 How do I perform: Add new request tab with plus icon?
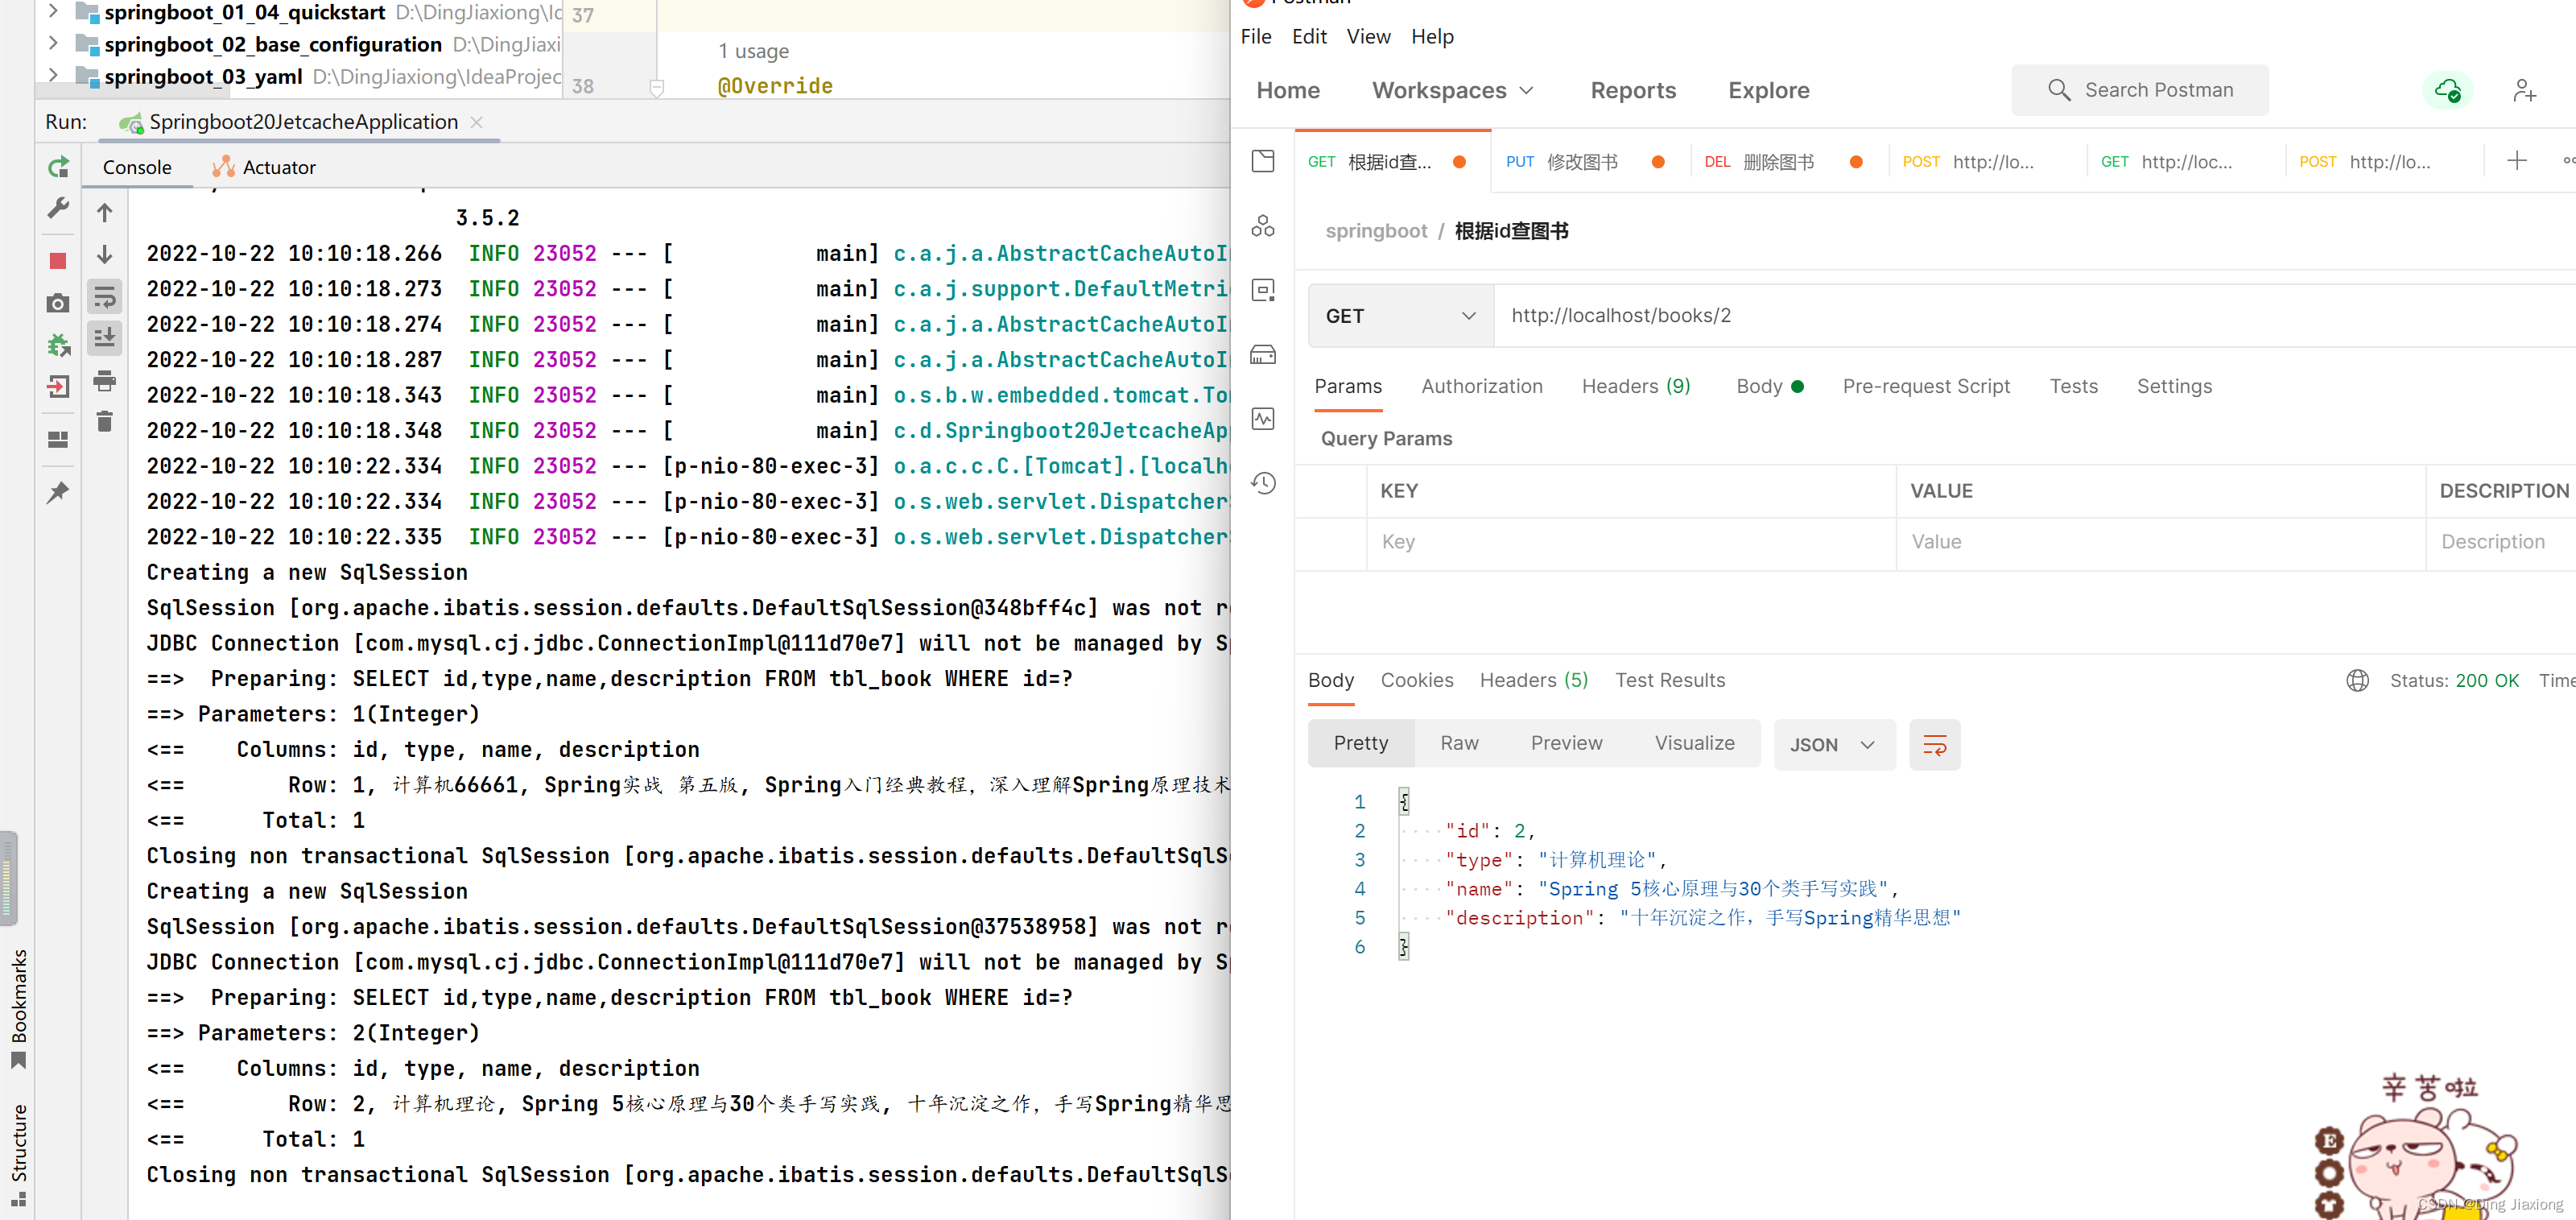(2517, 161)
